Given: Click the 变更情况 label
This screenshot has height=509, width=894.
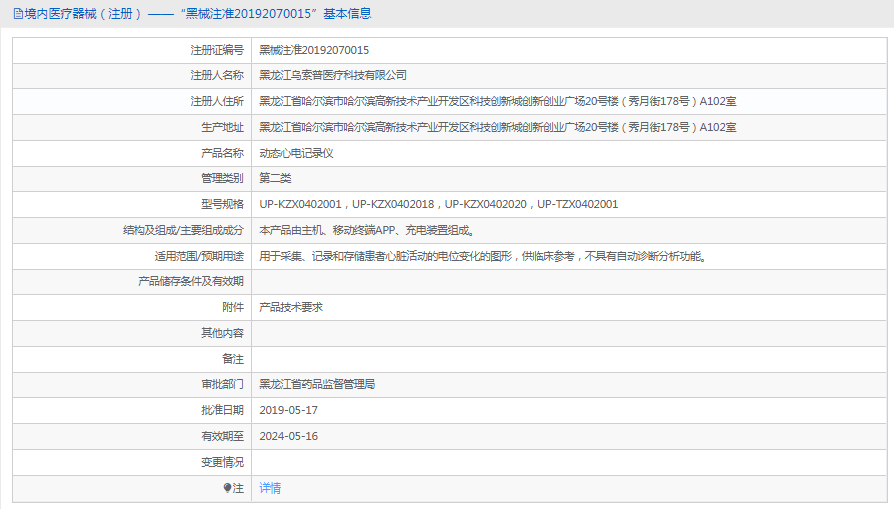Looking at the screenshot, I should (222, 462).
